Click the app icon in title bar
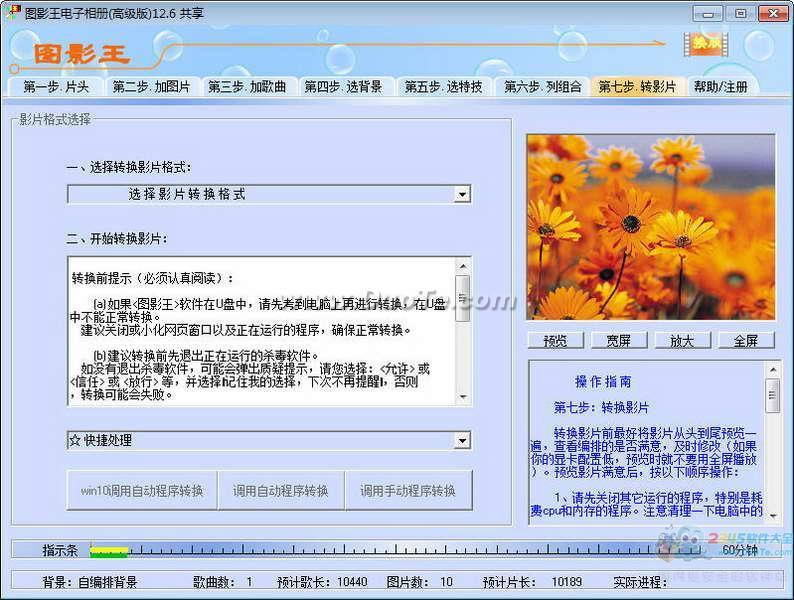Screen dimensions: 794x600 click(x=12, y=12)
